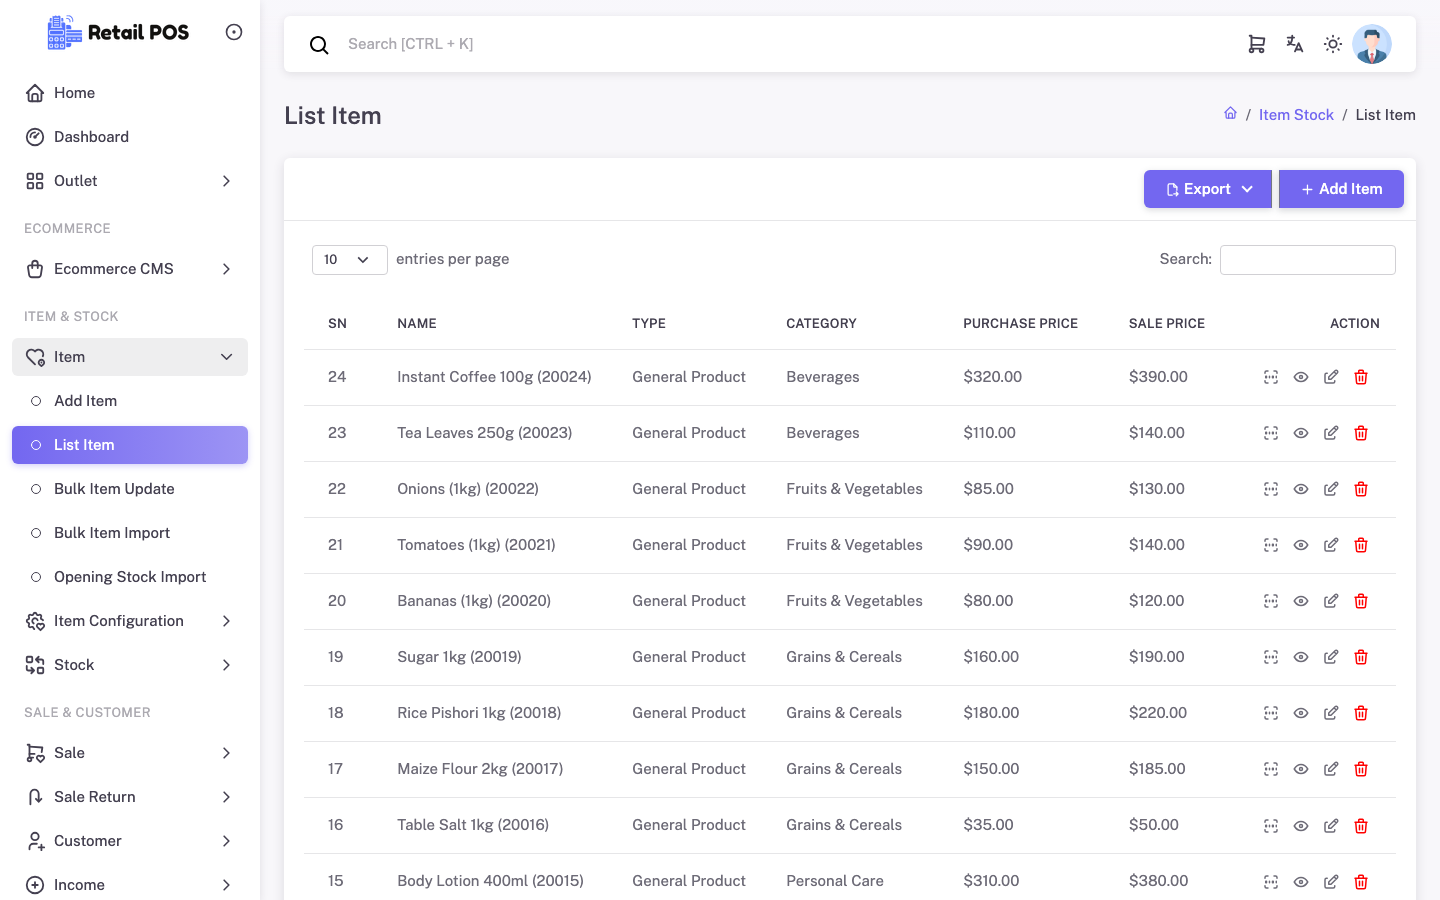The image size is (1440, 900).
Task: Open the Export dropdown
Action: click(1208, 189)
